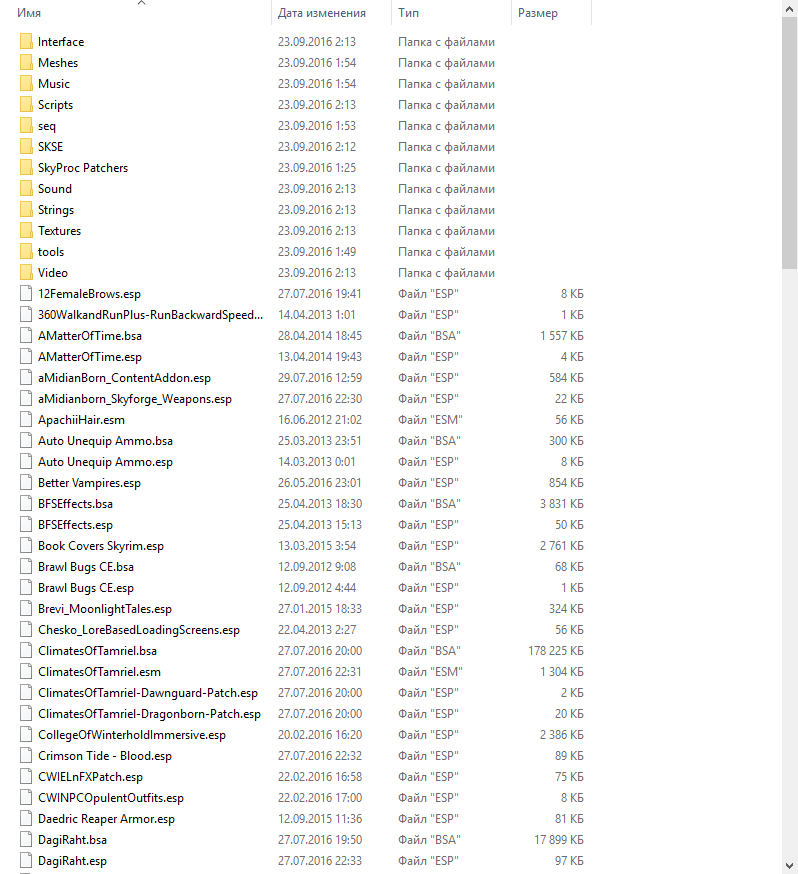
Task: Click file icon of BFSEffects.bsa
Action: (26, 504)
